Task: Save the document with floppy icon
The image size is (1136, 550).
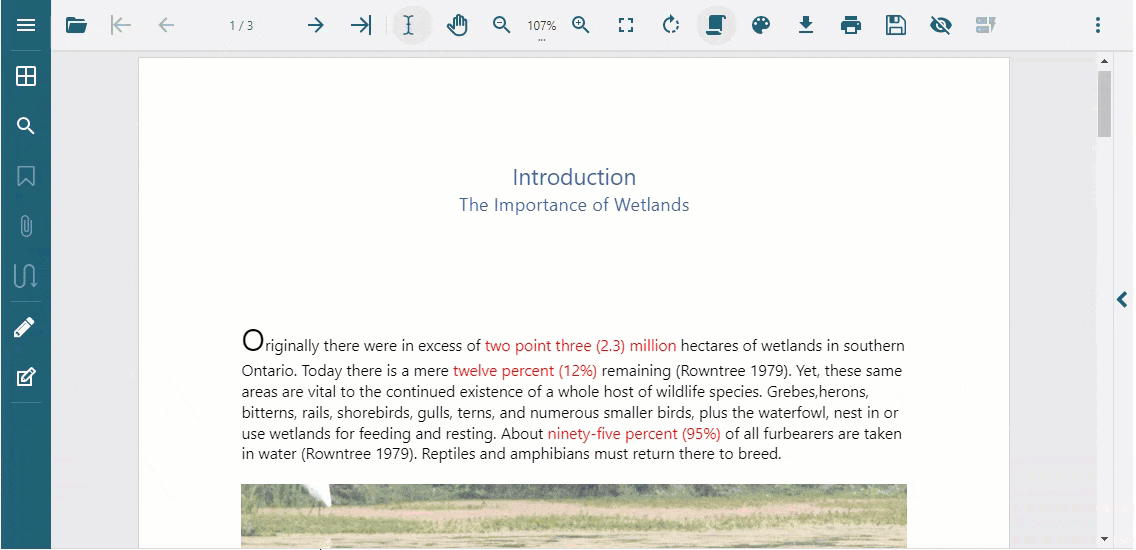Action: click(896, 25)
